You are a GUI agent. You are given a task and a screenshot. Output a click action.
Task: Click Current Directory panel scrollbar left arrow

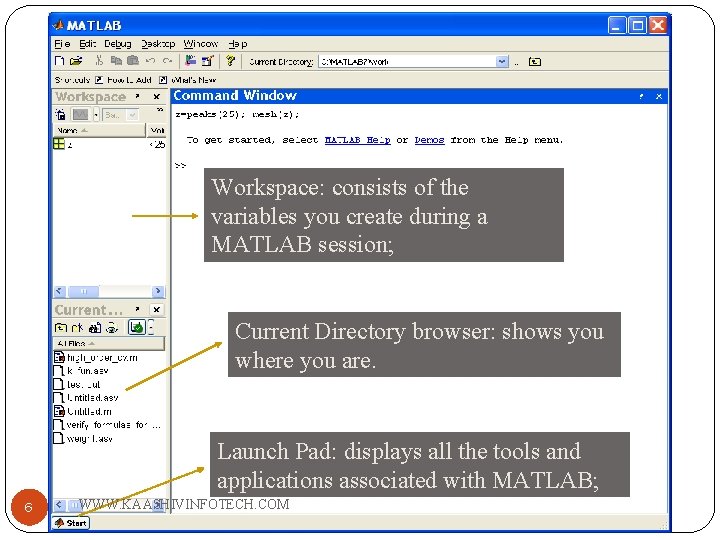(59, 505)
